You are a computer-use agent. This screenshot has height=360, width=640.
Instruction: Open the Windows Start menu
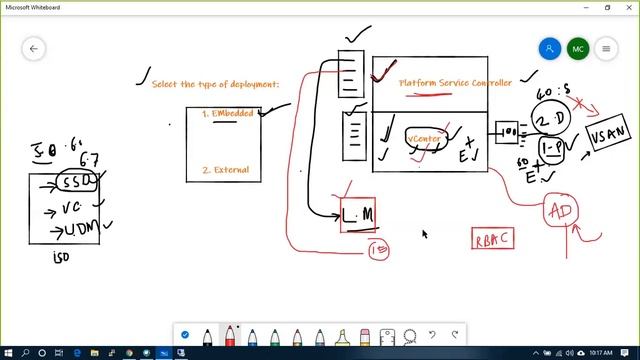click(8, 353)
